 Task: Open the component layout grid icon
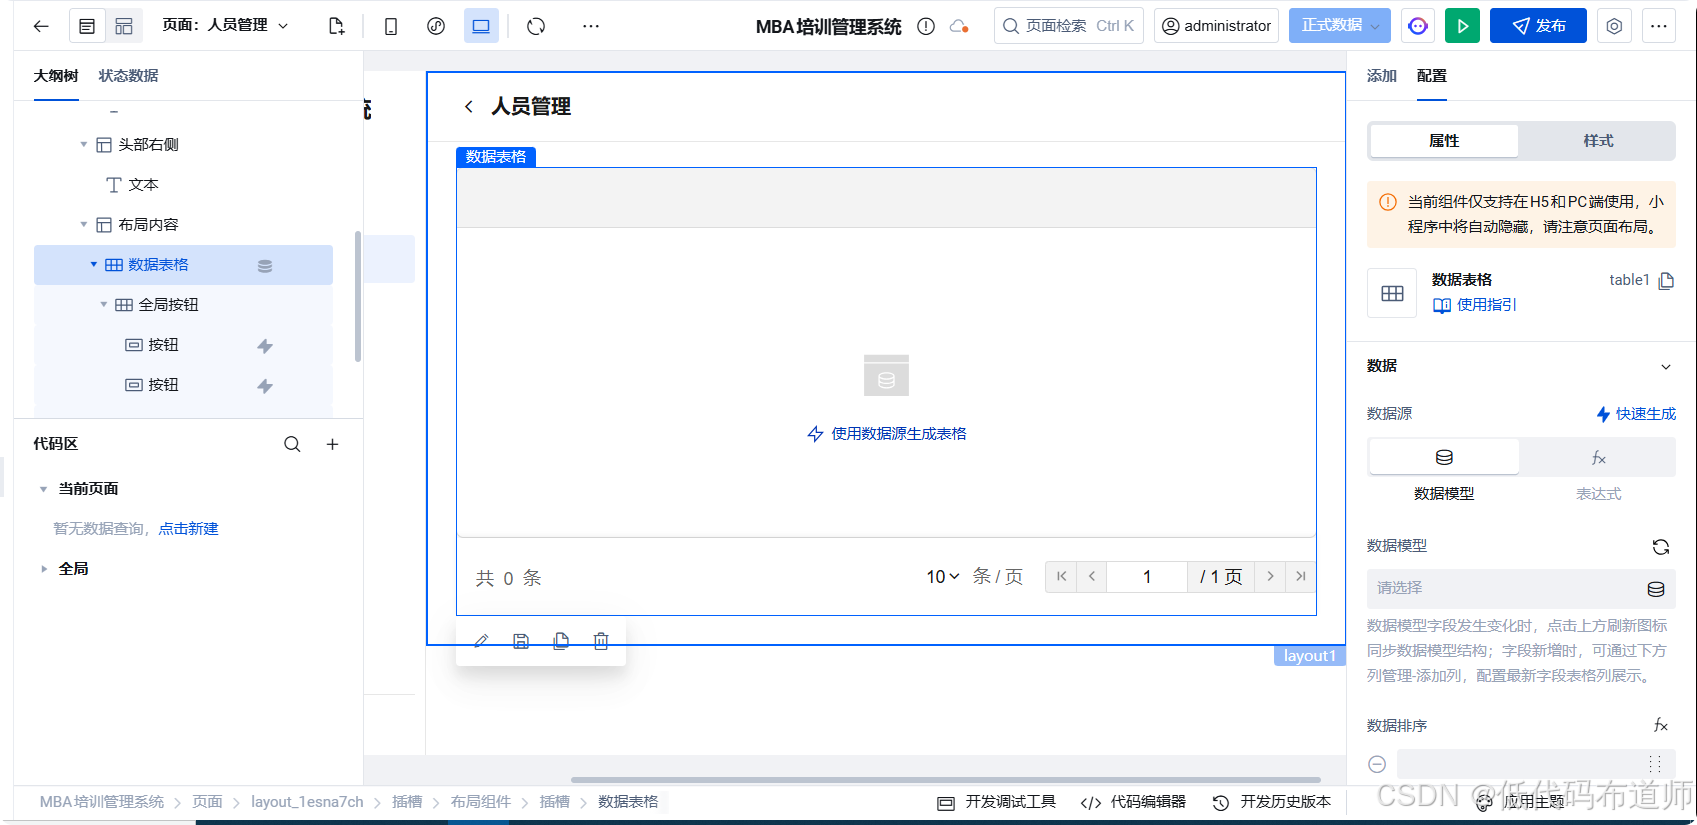(x=124, y=26)
